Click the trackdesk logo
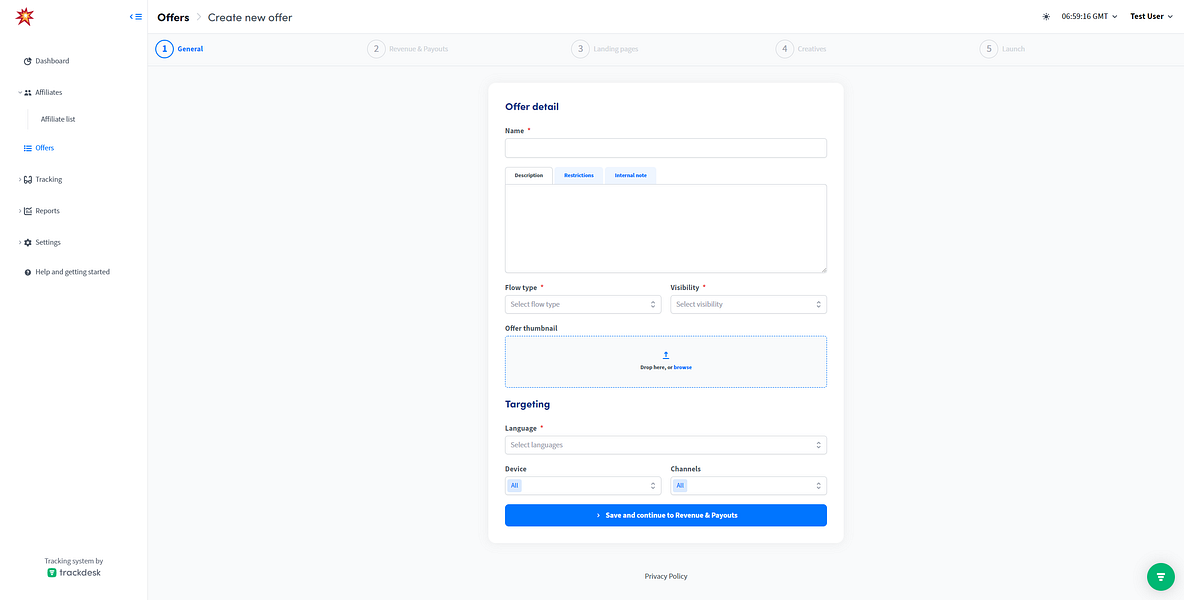The width and height of the screenshot is (1184, 600). click(74, 573)
